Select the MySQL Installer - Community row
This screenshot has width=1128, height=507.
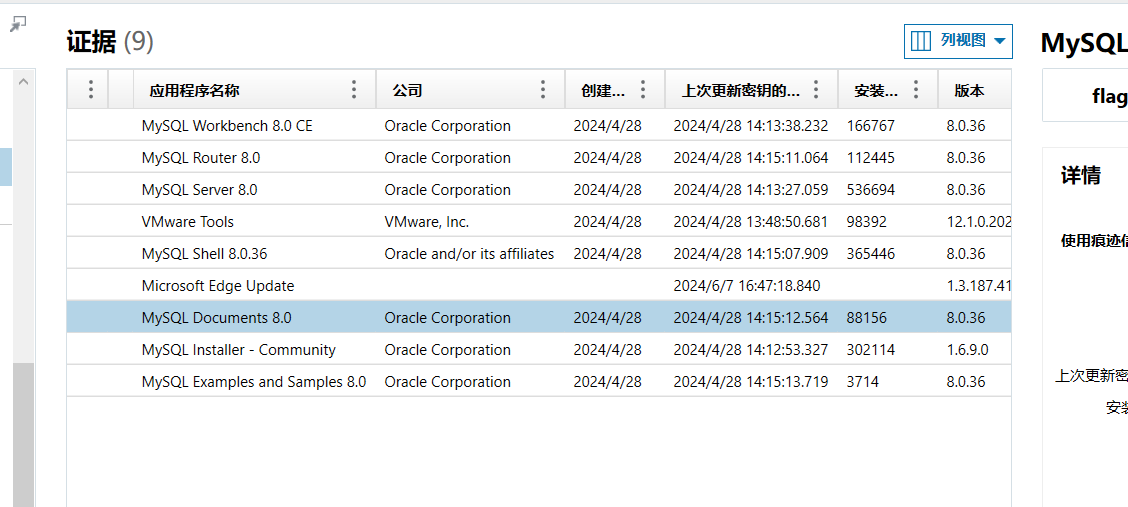539,350
